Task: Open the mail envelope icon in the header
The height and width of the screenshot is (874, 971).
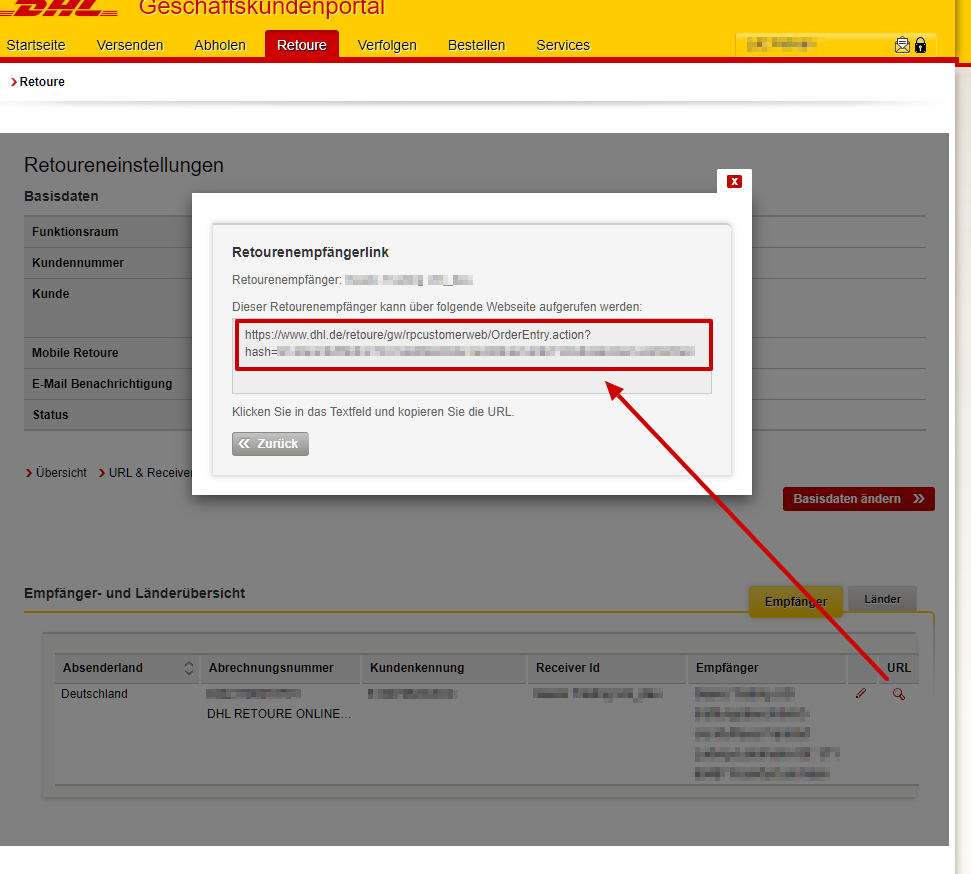Action: click(x=902, y=45)
